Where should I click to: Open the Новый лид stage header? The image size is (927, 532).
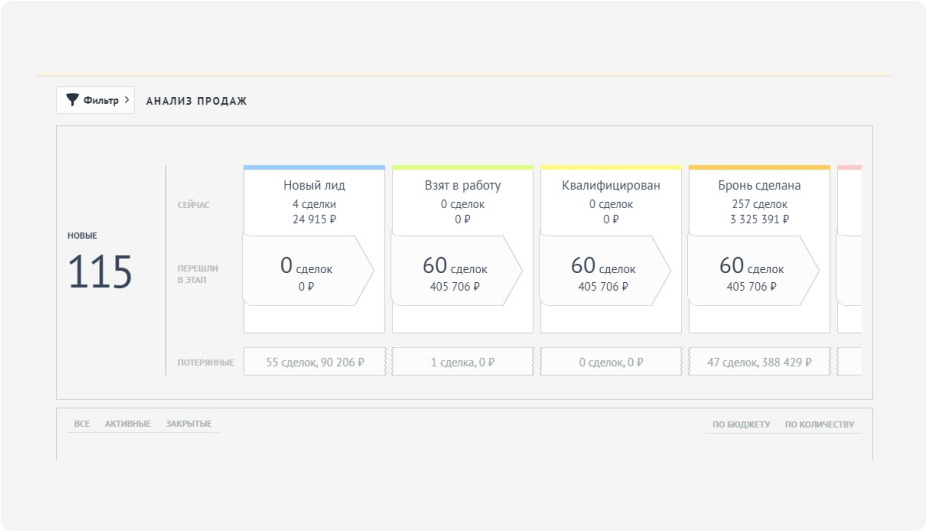(x=314, y=185)
